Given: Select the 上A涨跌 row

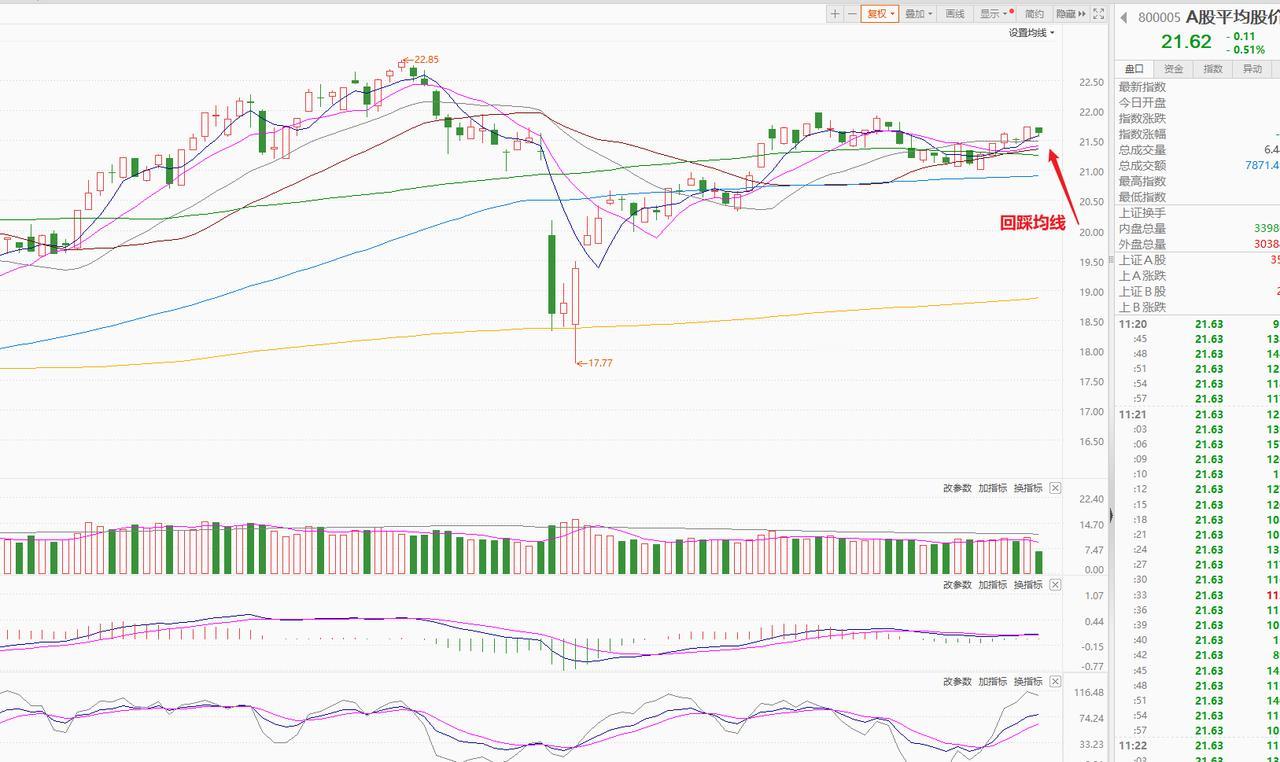Looking at the screenshot, I should (1197, 276).
